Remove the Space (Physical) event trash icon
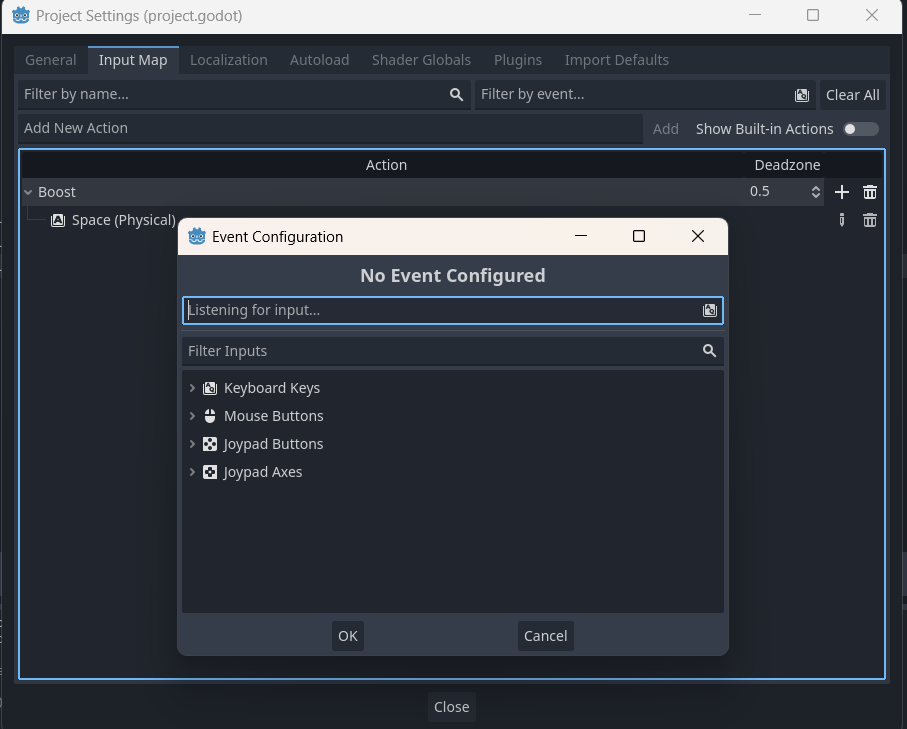This screenshot has width=907, height=729. tap(870, 220)
